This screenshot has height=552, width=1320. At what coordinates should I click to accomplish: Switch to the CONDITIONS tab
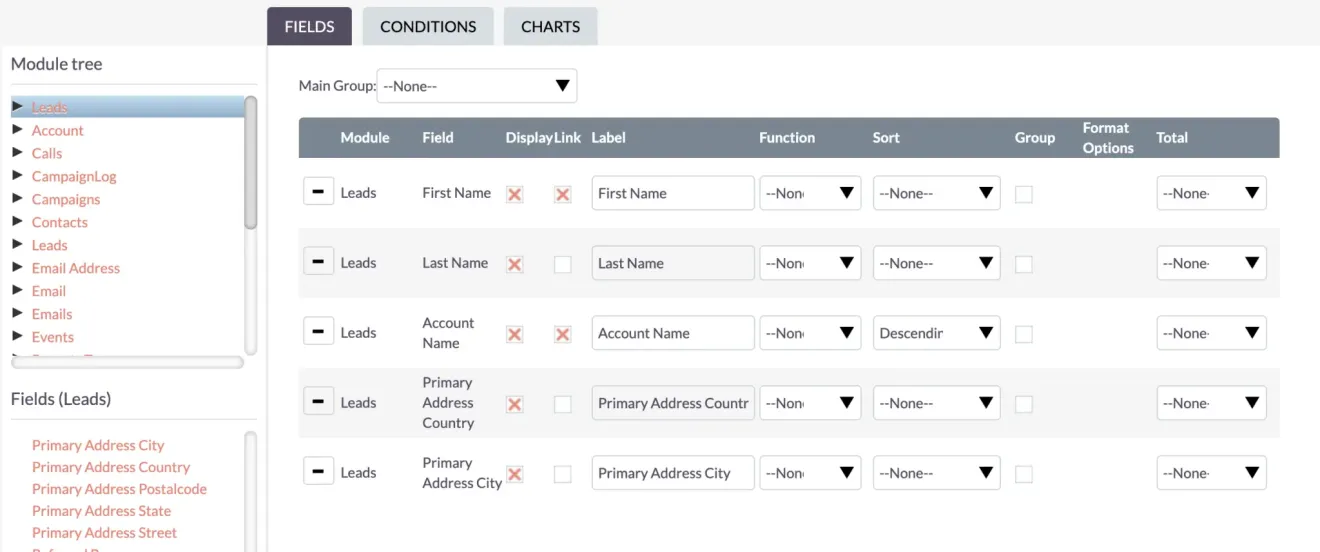428,27
